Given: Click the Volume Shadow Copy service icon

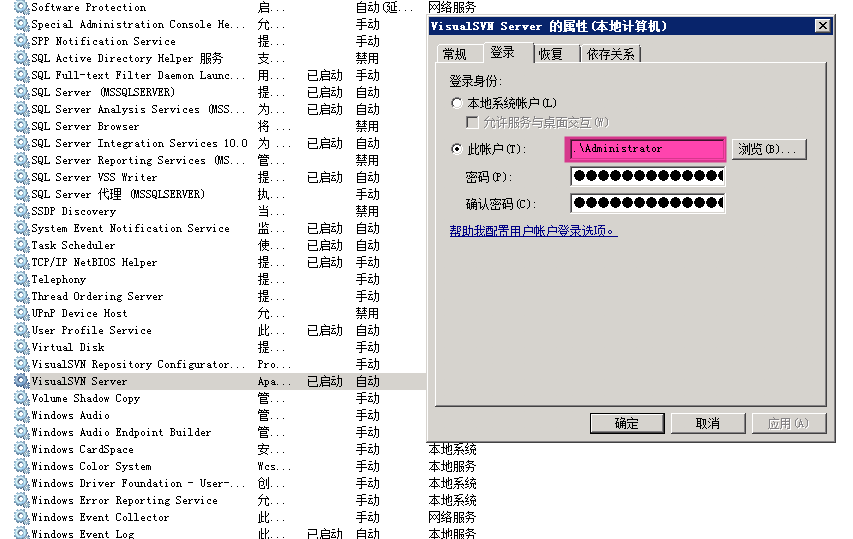Looking at the screenshot, I should pyautogui.click(x=22, y=398).
